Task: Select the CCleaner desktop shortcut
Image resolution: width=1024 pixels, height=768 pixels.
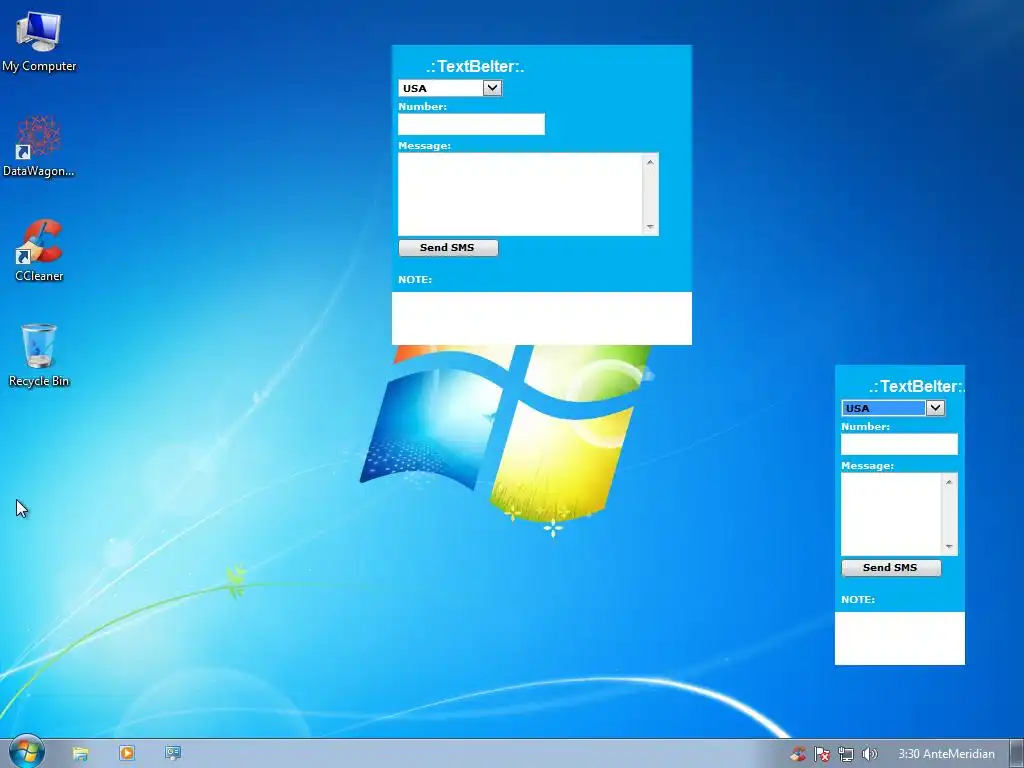Action: pyautogui.click(x=39, y=250)
